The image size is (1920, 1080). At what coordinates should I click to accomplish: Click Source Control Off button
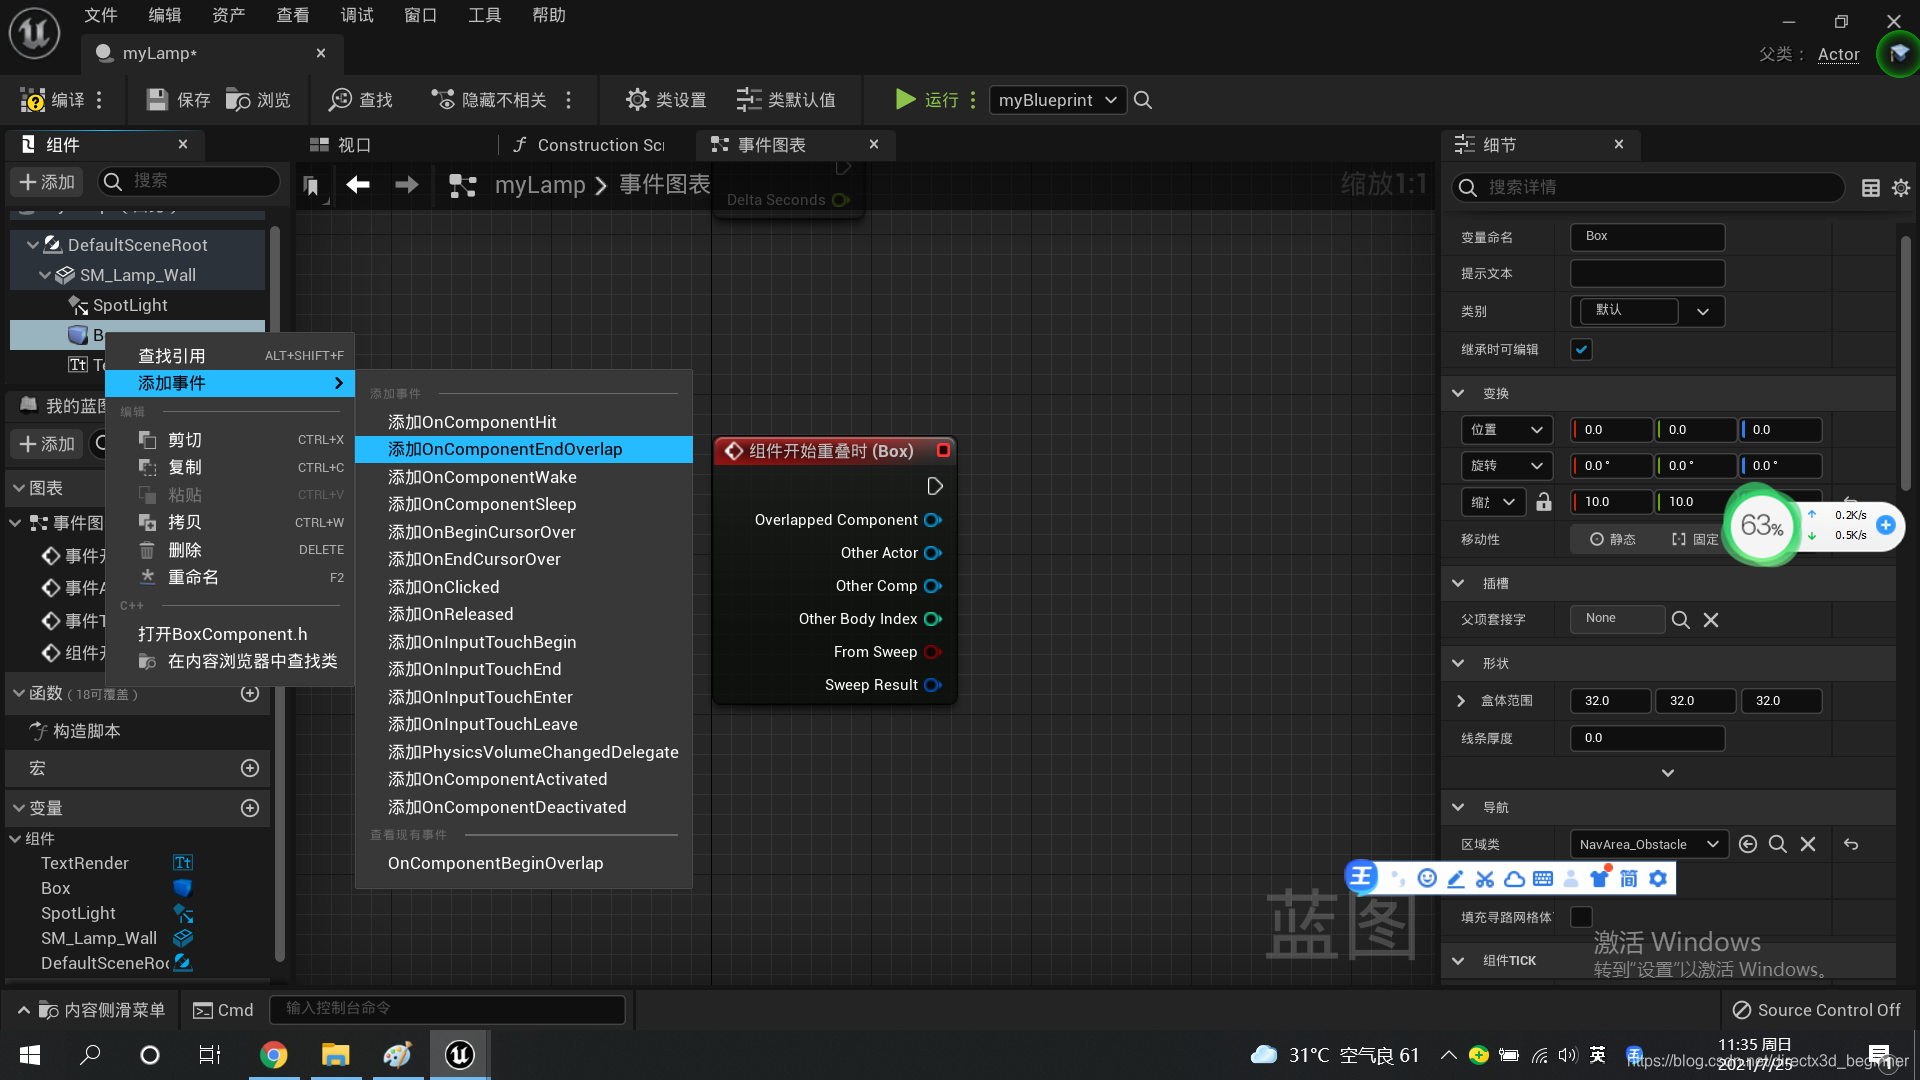pos(1816,1010)
